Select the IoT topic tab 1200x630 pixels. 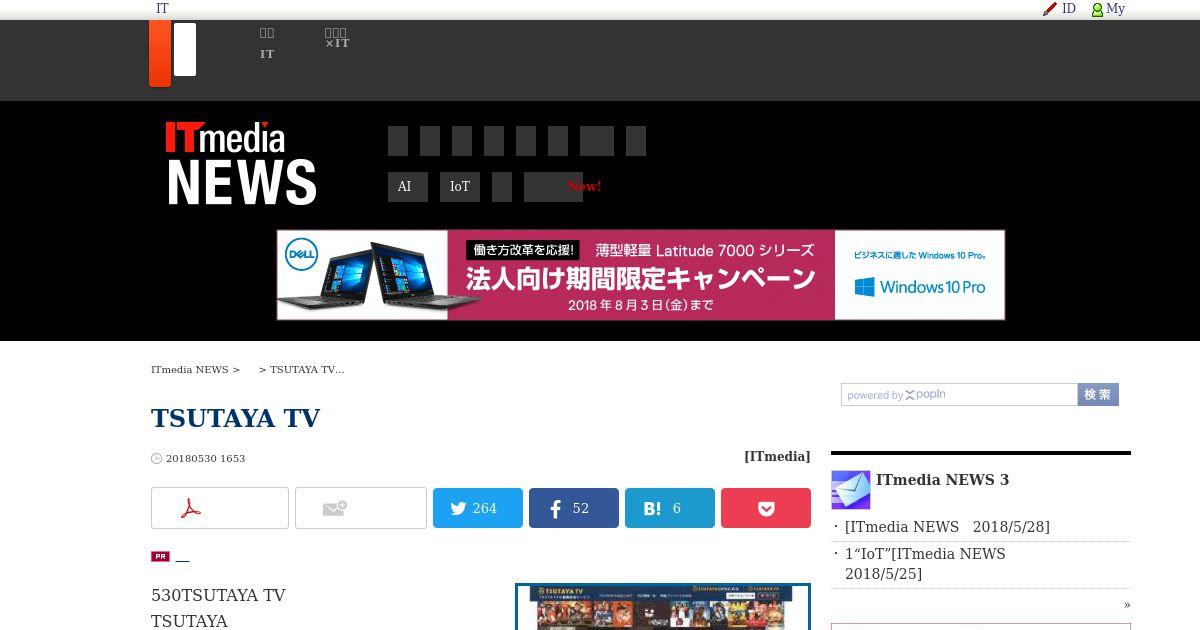pos(460,187)
